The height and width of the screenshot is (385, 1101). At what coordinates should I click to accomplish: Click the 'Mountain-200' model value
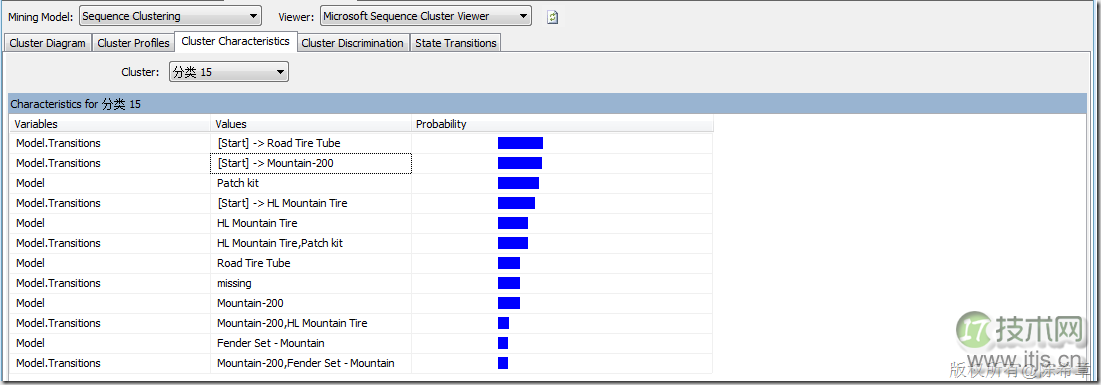[x=250, y=304]
